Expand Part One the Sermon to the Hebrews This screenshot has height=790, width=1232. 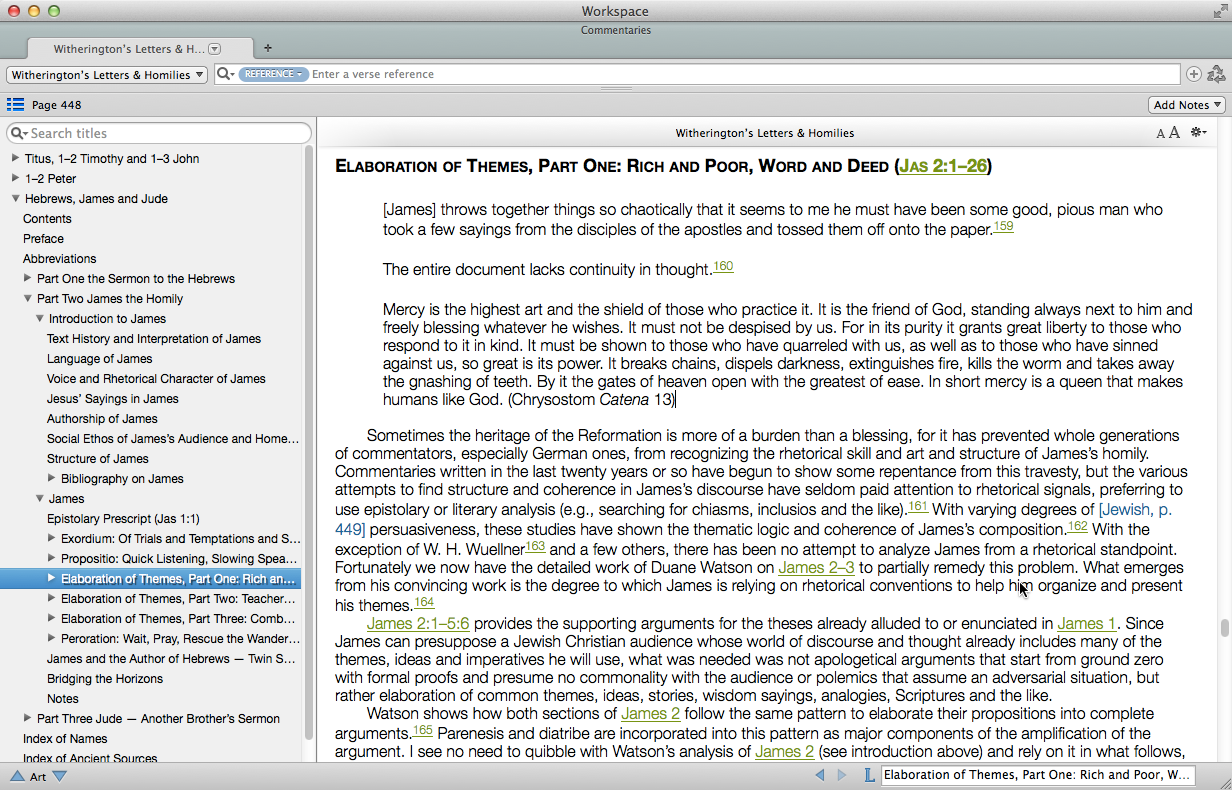[28, 279]
